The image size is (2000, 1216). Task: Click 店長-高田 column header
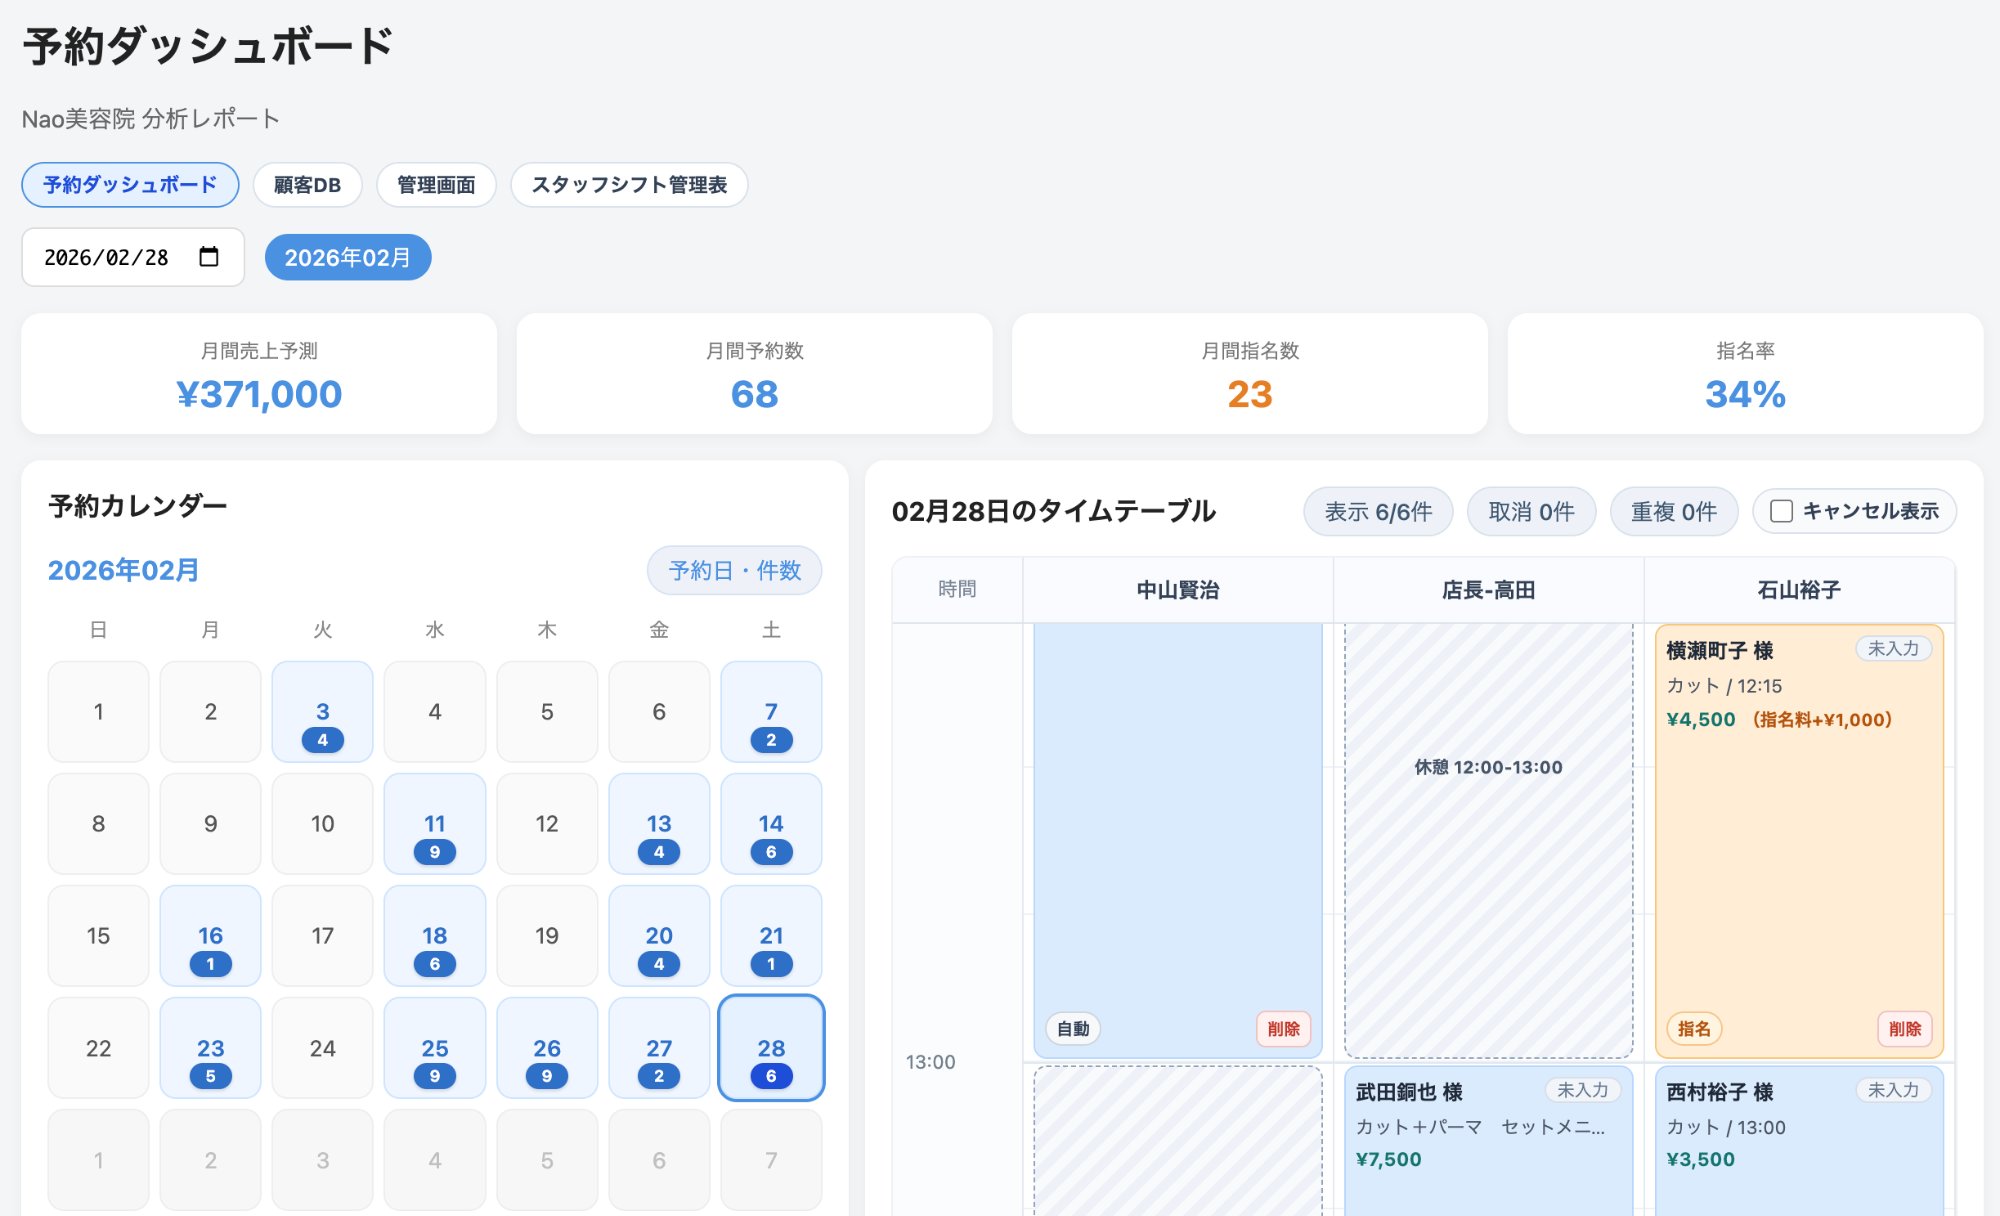pyautogui.click(x=1488, y=590)
